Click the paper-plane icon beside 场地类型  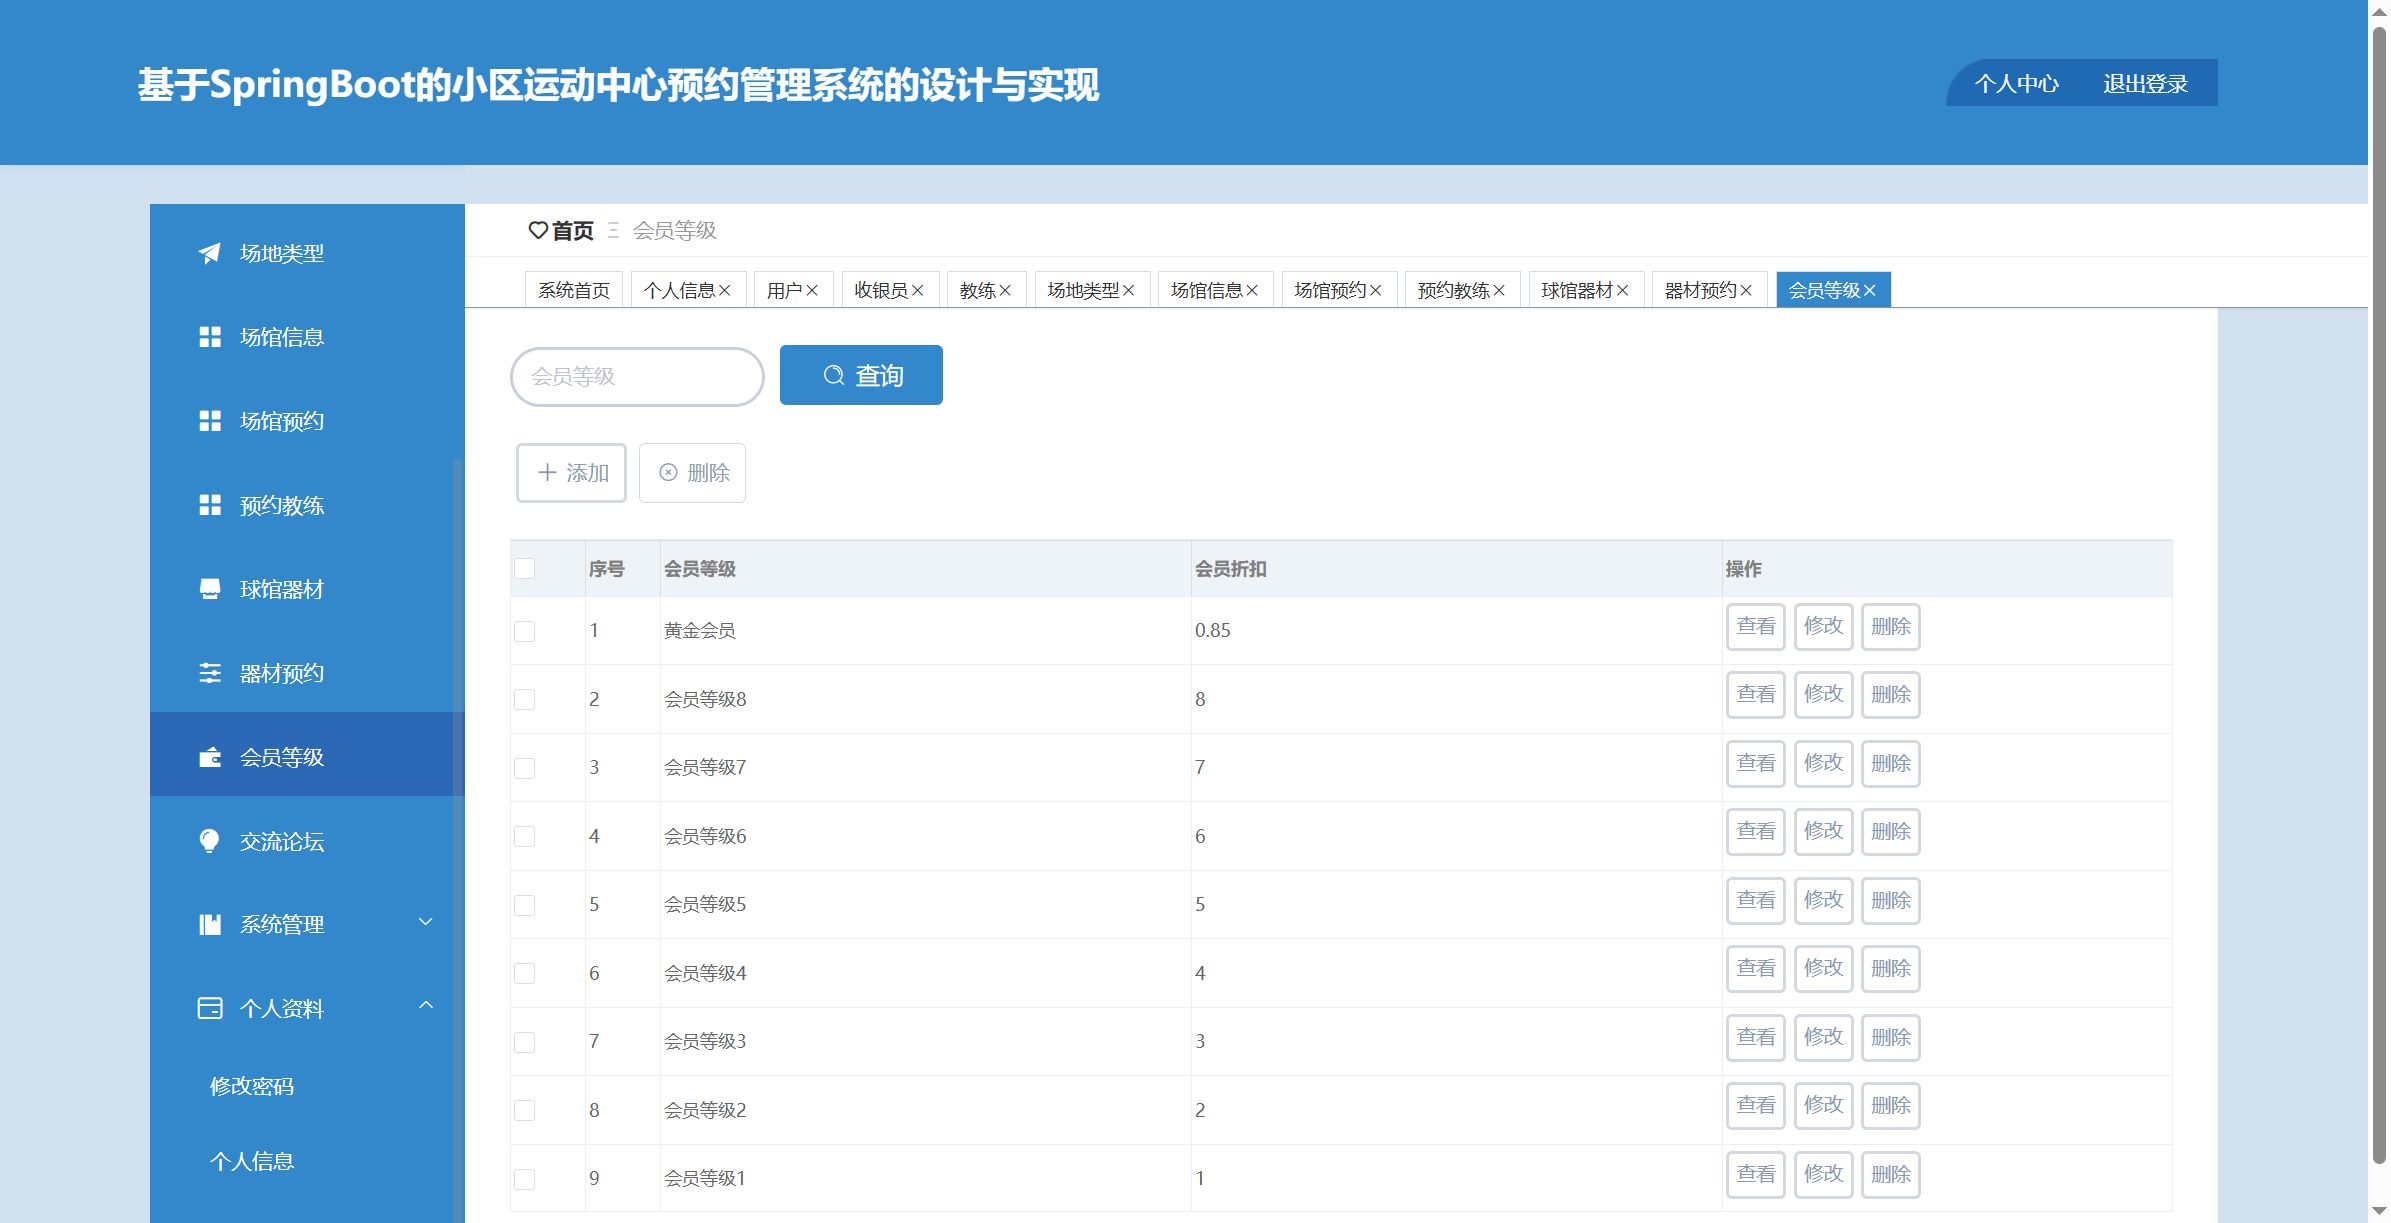coord(209,253)
